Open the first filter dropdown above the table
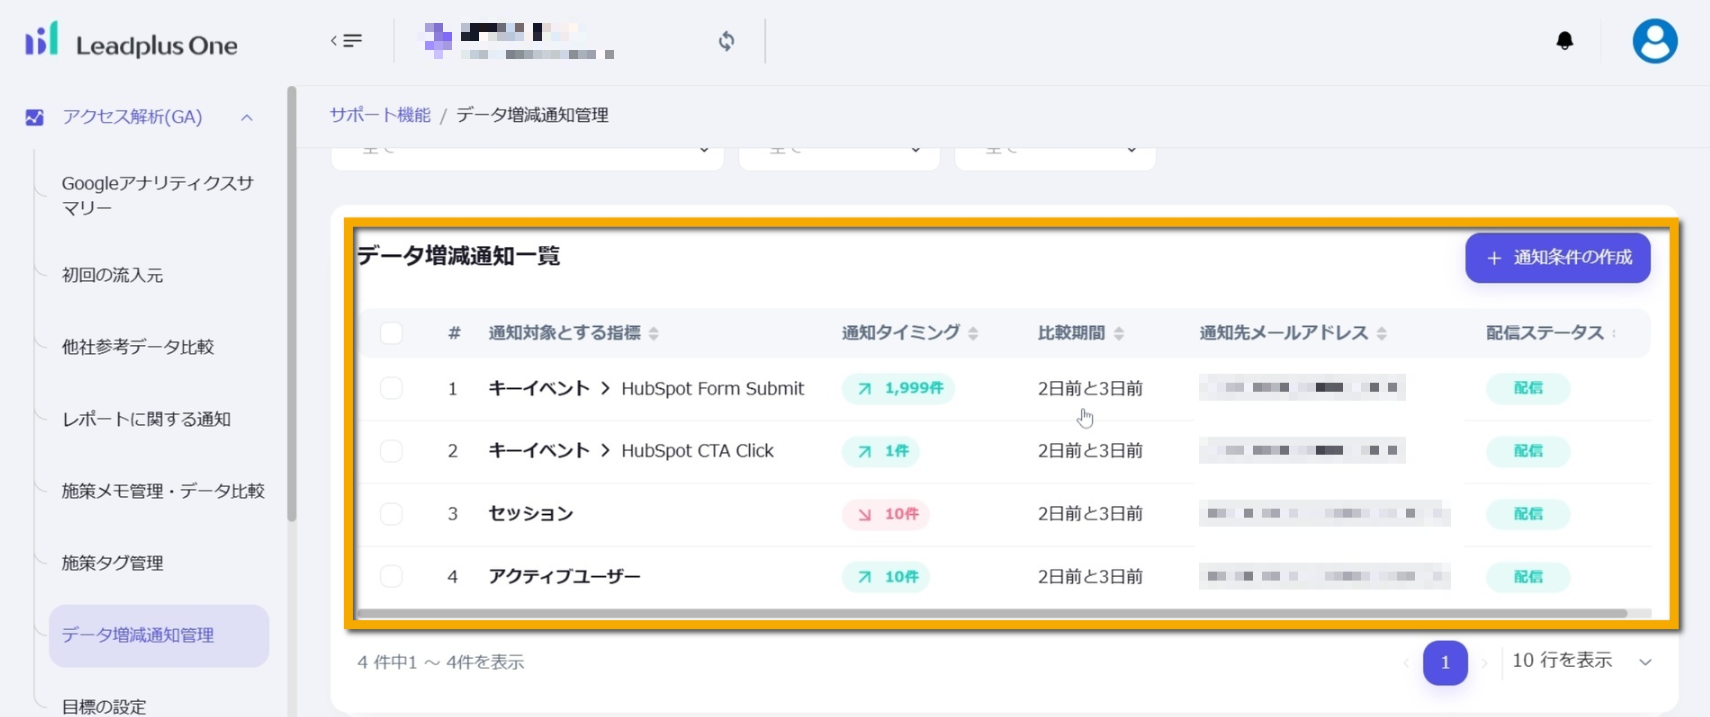 point(527,154)
